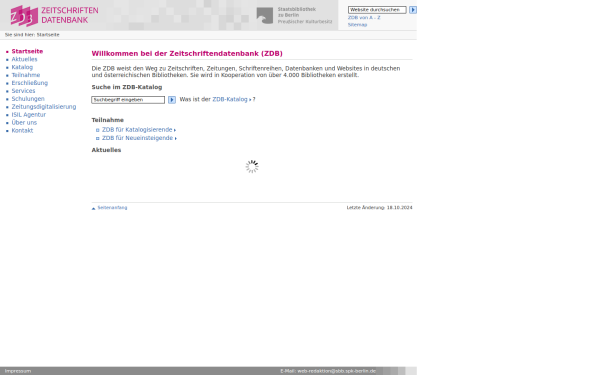Click the Startseite breadcrumb text
The height and width of the screenshot is (375, 600).
48,35
